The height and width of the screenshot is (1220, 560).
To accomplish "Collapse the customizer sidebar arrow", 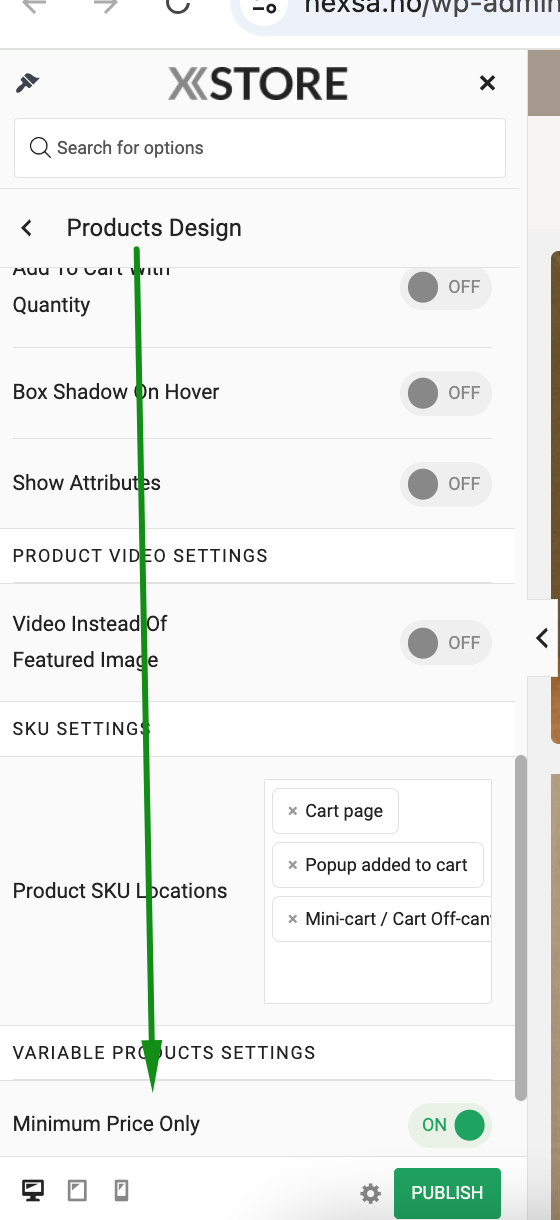I will coord(542,638).
